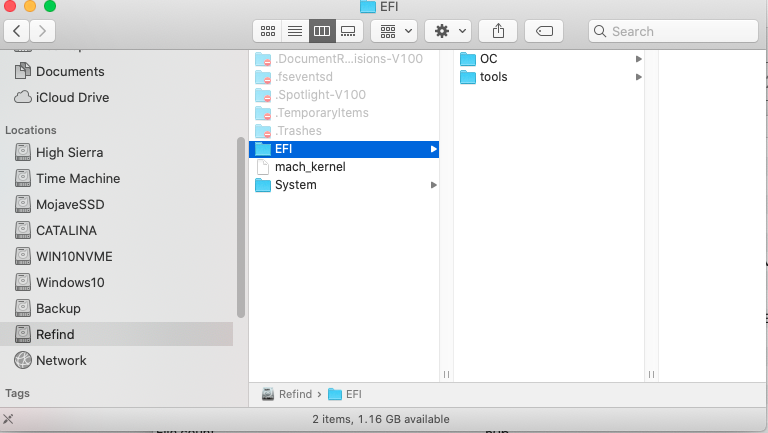Focus the Search field
This screenshot has height=433, width=768.
pyautogui.click(x=673, y=31)
